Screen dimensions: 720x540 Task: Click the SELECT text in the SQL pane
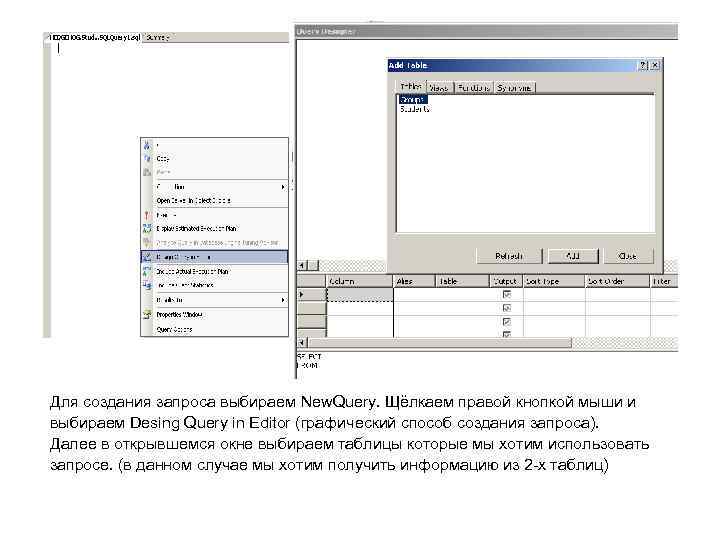pos(309,356)
